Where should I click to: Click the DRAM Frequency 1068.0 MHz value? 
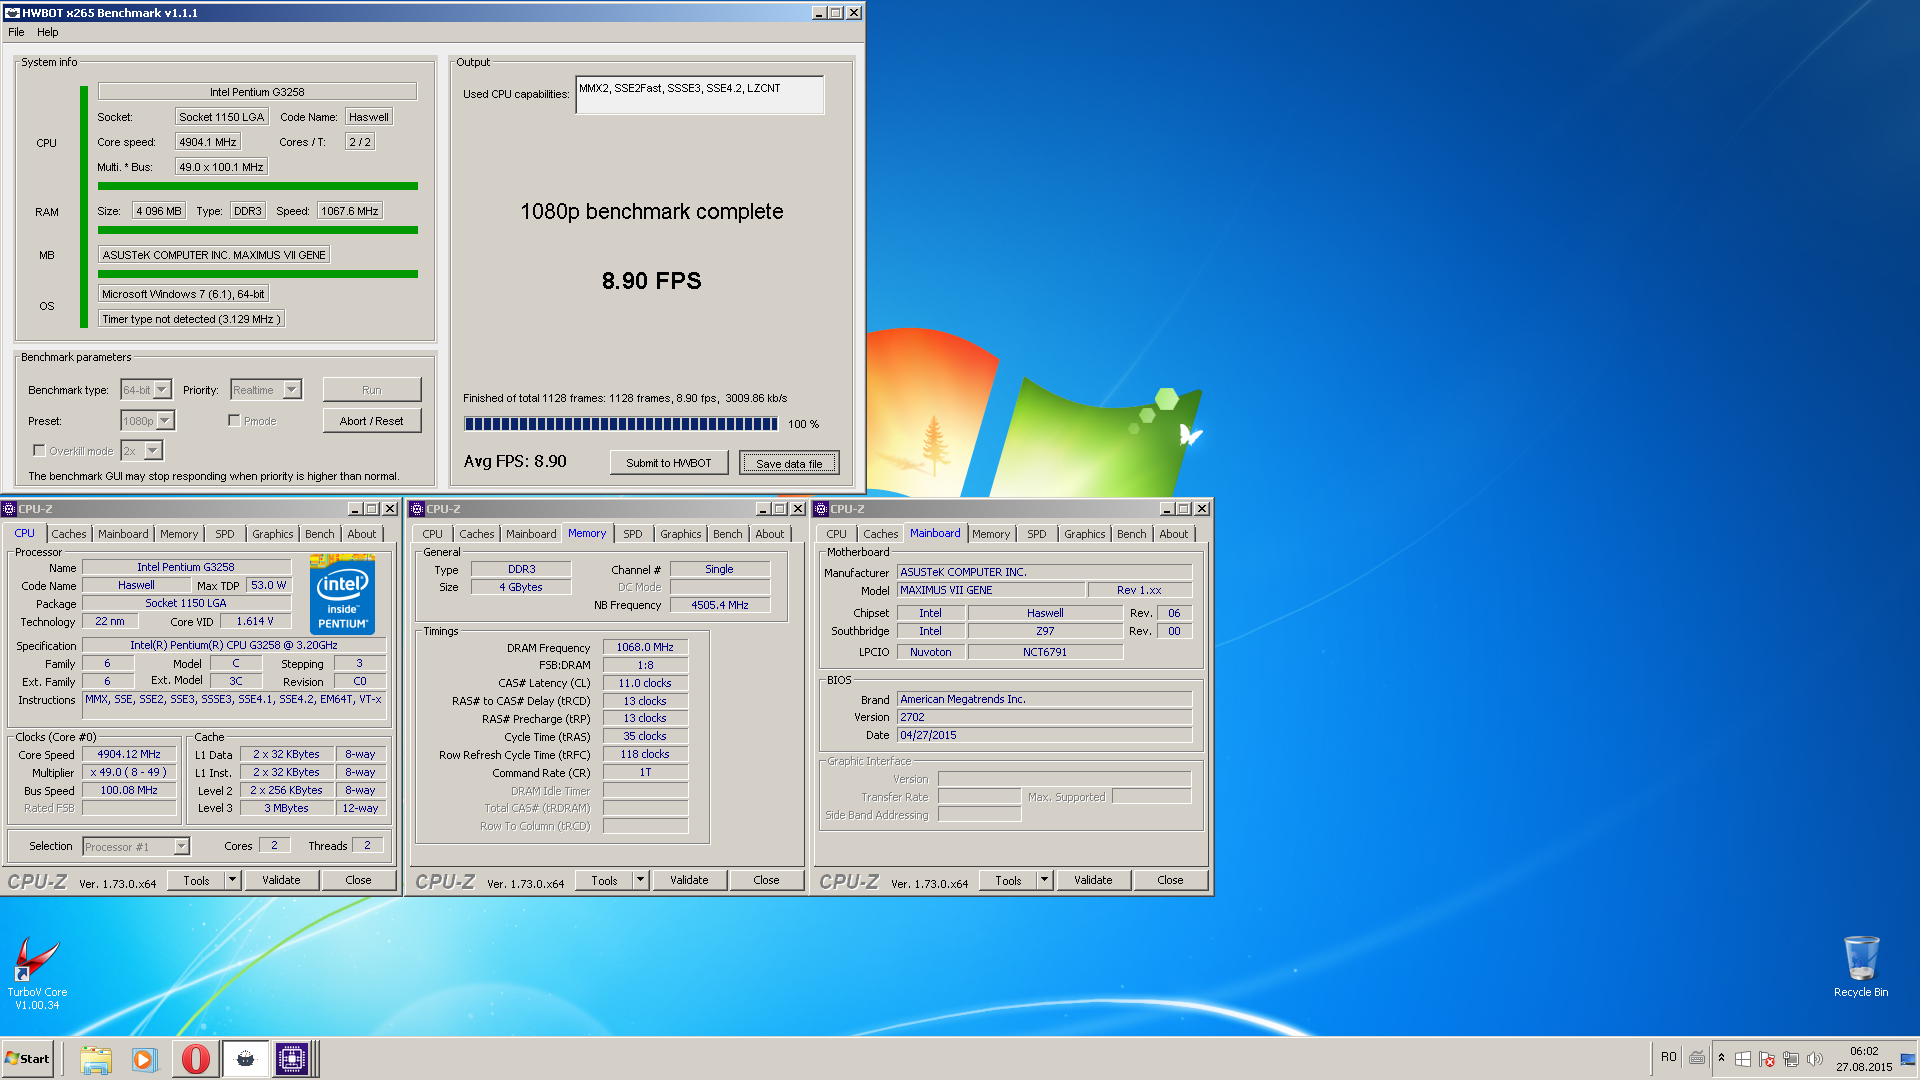coord(645,647)
